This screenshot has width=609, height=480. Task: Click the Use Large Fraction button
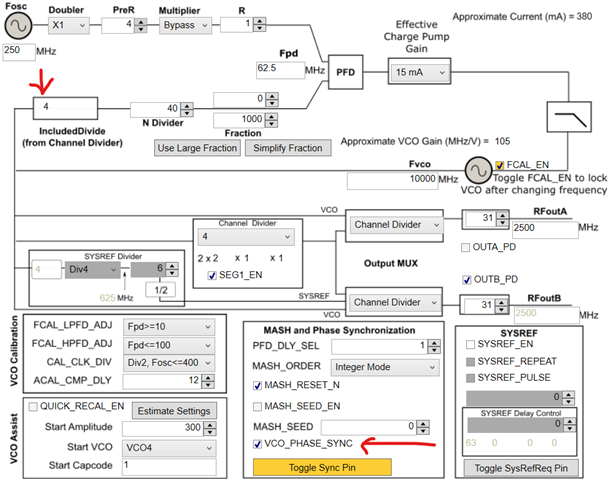[x=197, y=148]
